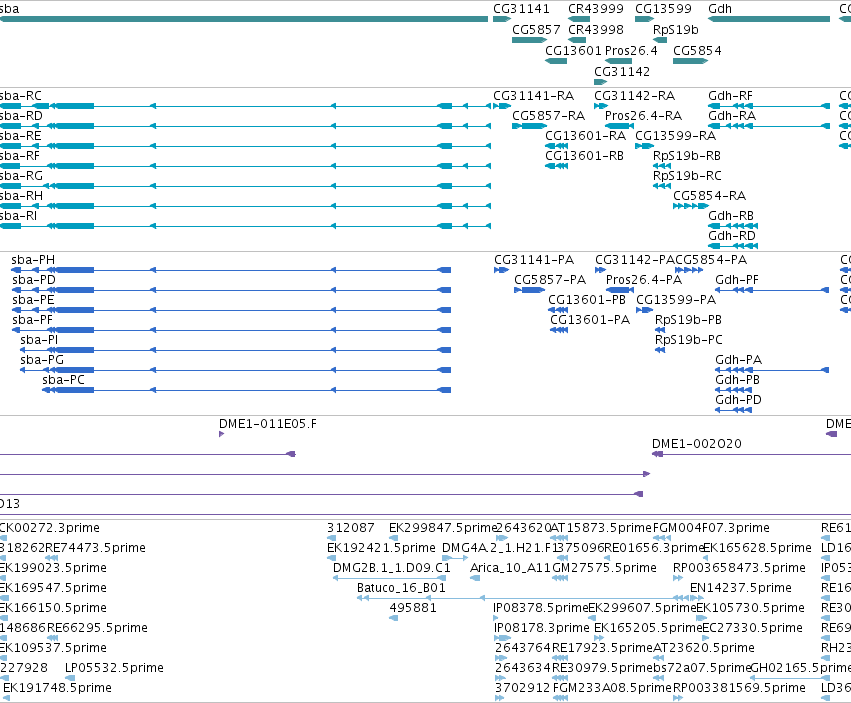The height and width of the screenshot is (703, 851).
Task: Open the CR43999 gene feature
Action: click(579, 19)
